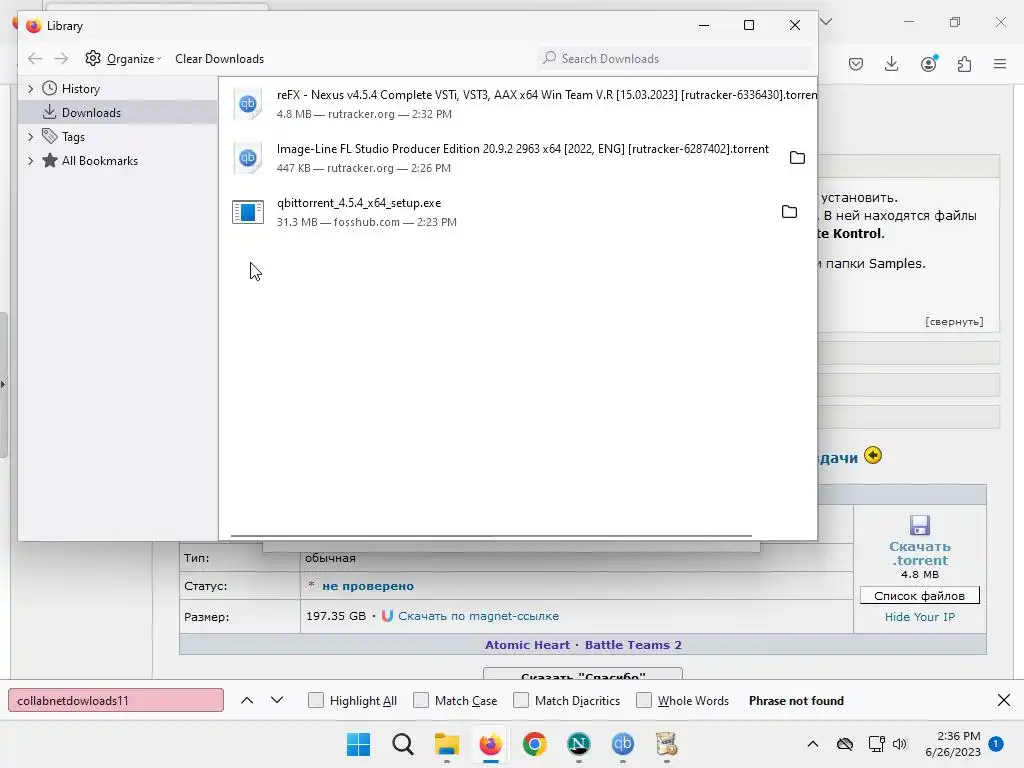Click Список файлов button
Viewport: 1024px width, 768px height.
click(x=920, y=596)
